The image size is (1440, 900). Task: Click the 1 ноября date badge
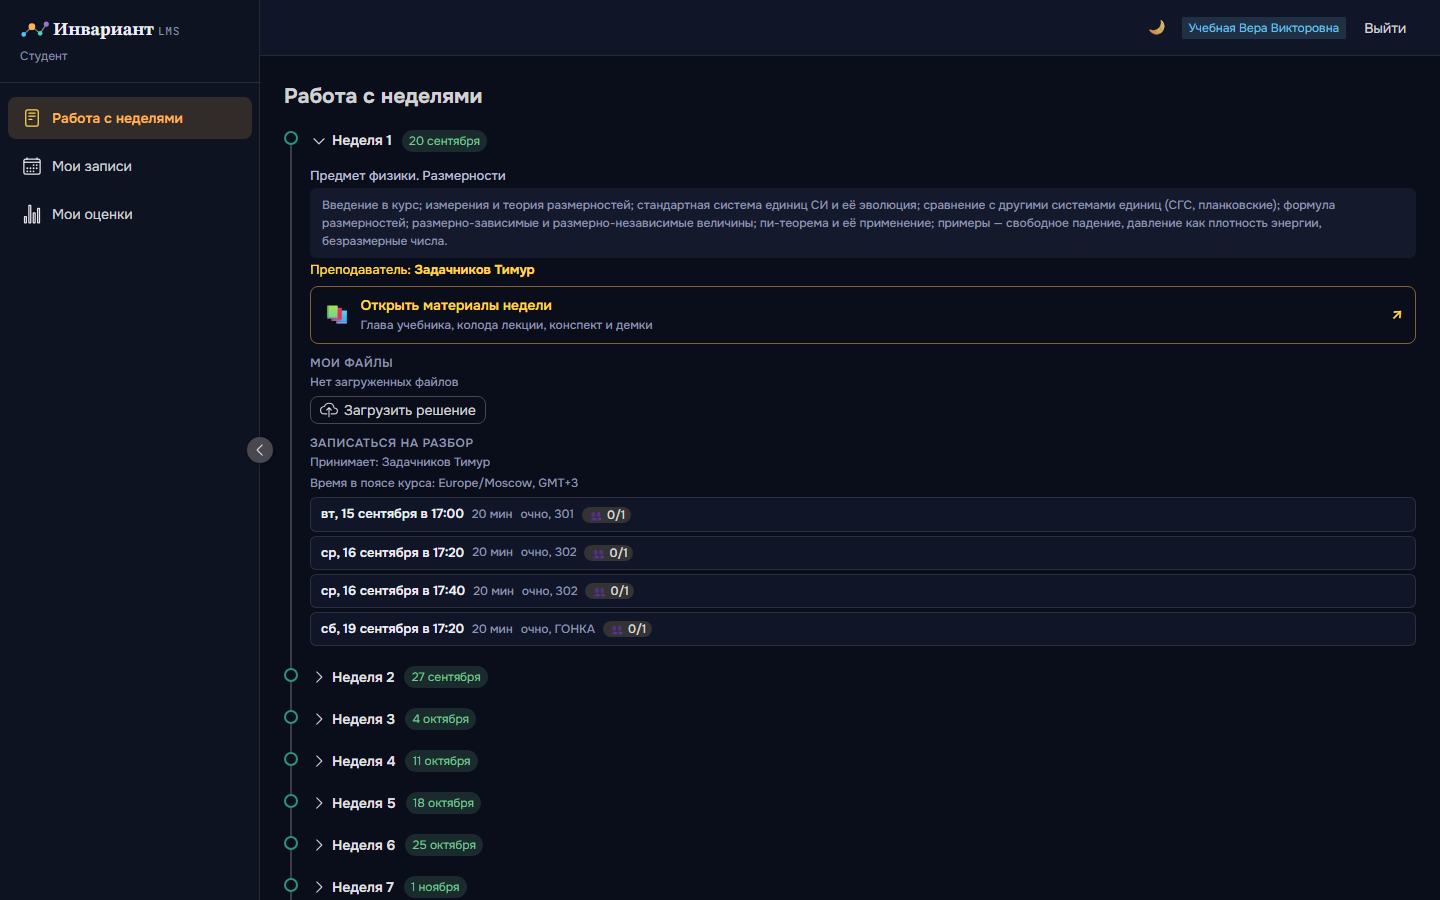click(435, 887)
